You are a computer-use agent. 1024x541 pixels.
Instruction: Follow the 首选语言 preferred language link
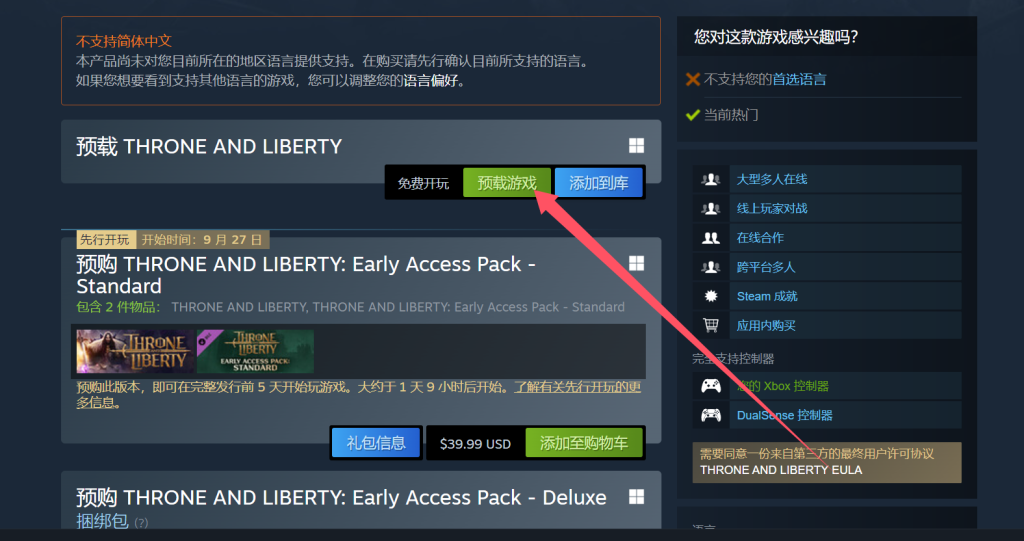tap(799, 80)
